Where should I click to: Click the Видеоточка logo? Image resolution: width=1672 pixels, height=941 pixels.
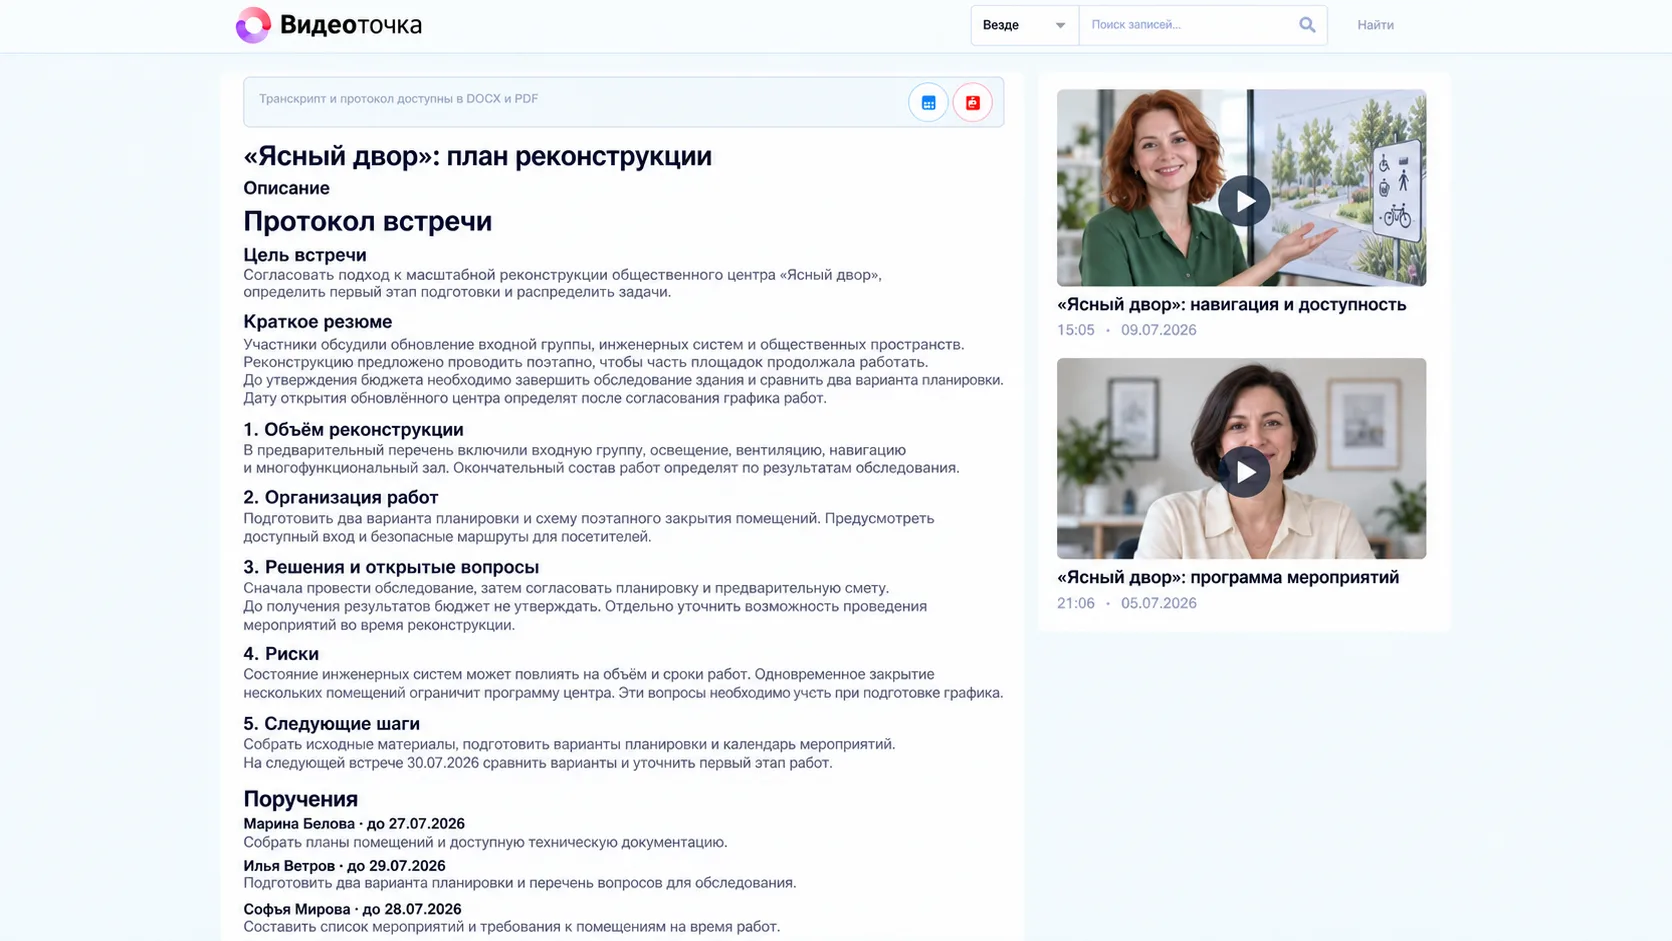pyautogui.click(x=328, y=25)
